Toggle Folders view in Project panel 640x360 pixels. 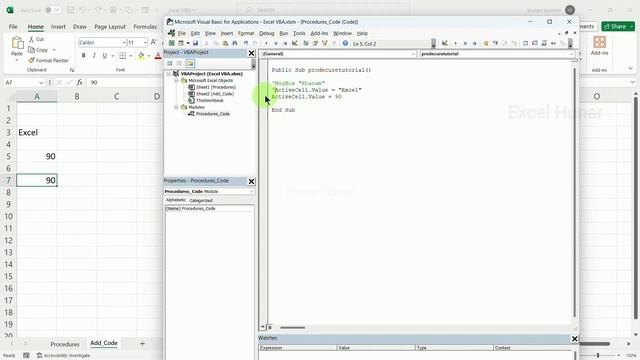[x=189, y=63]
